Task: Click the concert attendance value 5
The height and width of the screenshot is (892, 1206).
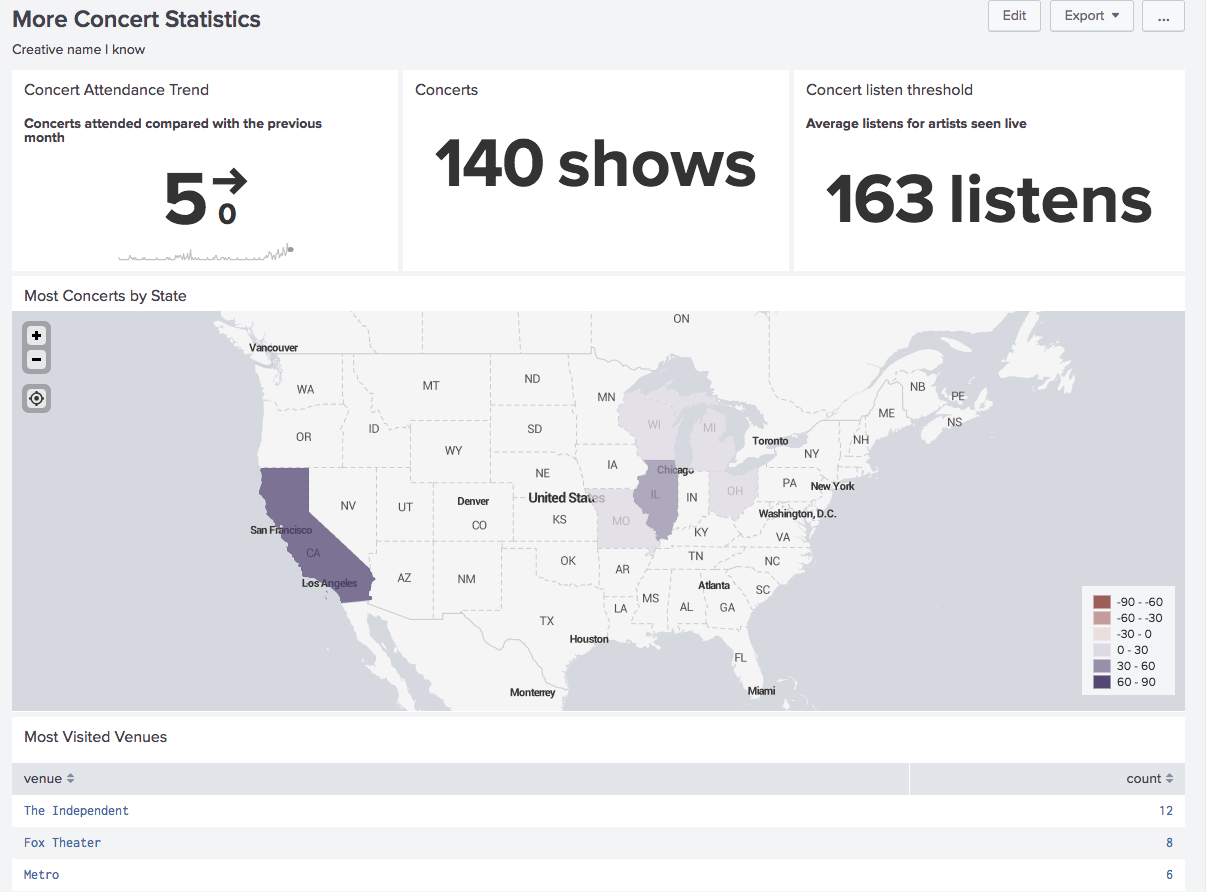Action: [185, 200]
